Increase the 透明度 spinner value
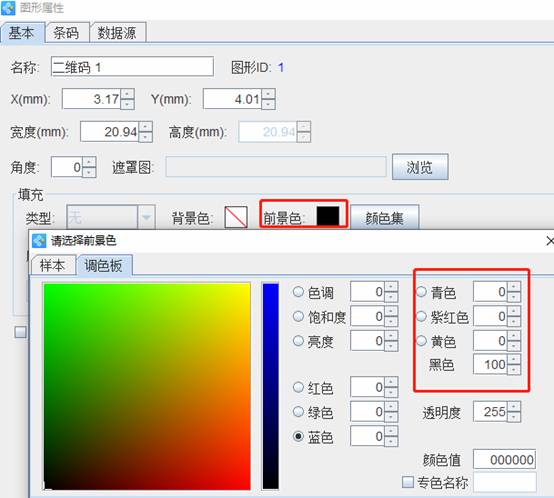The height and width of the screenshot is (498, 554). pos(514,407)
